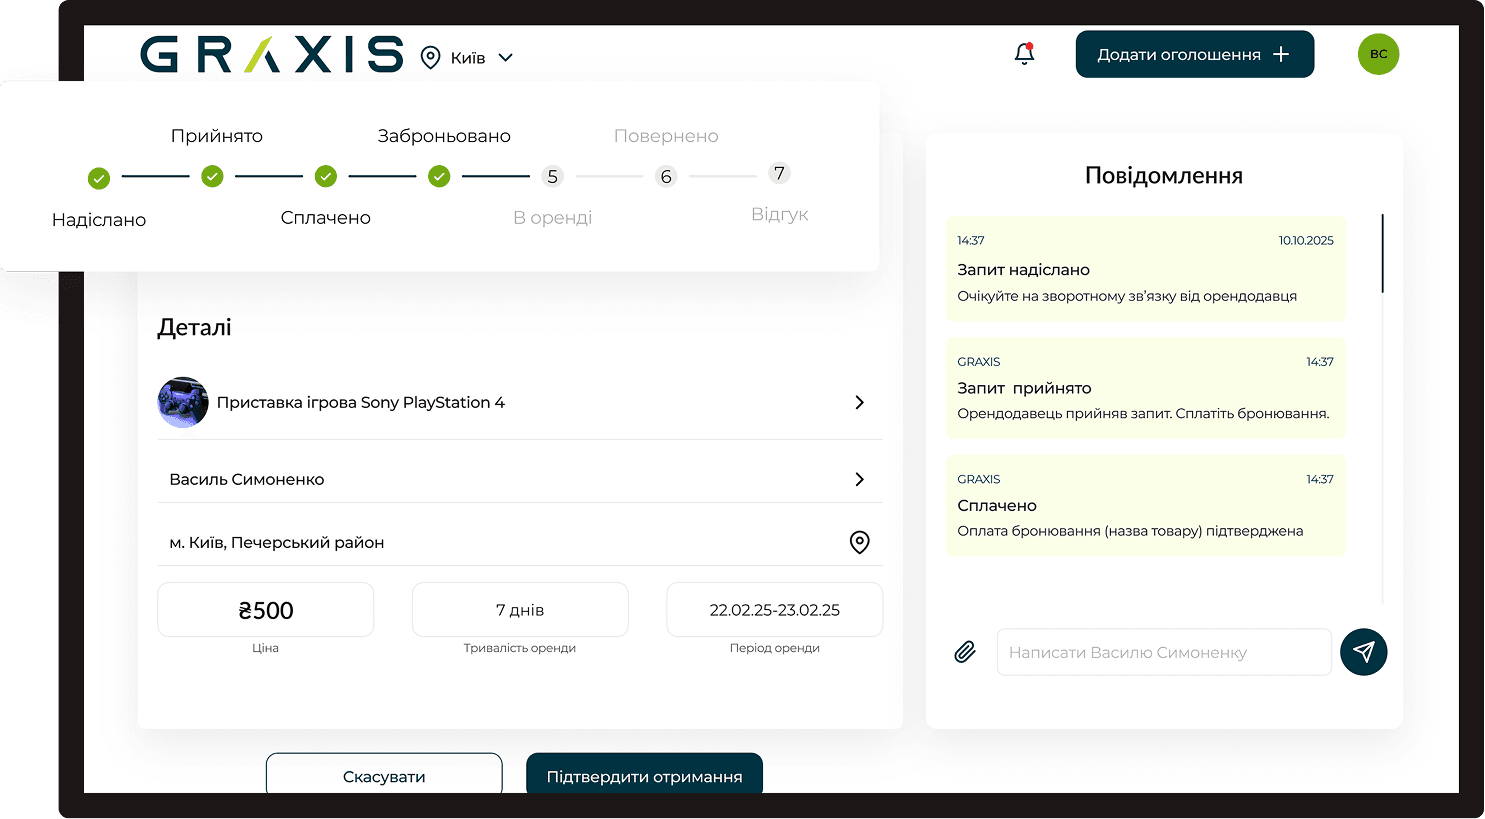Image resolution: width=1485 pixels, height=819 pixels.
Task: Select step 5 В оренді
Action: pos(552,177)
